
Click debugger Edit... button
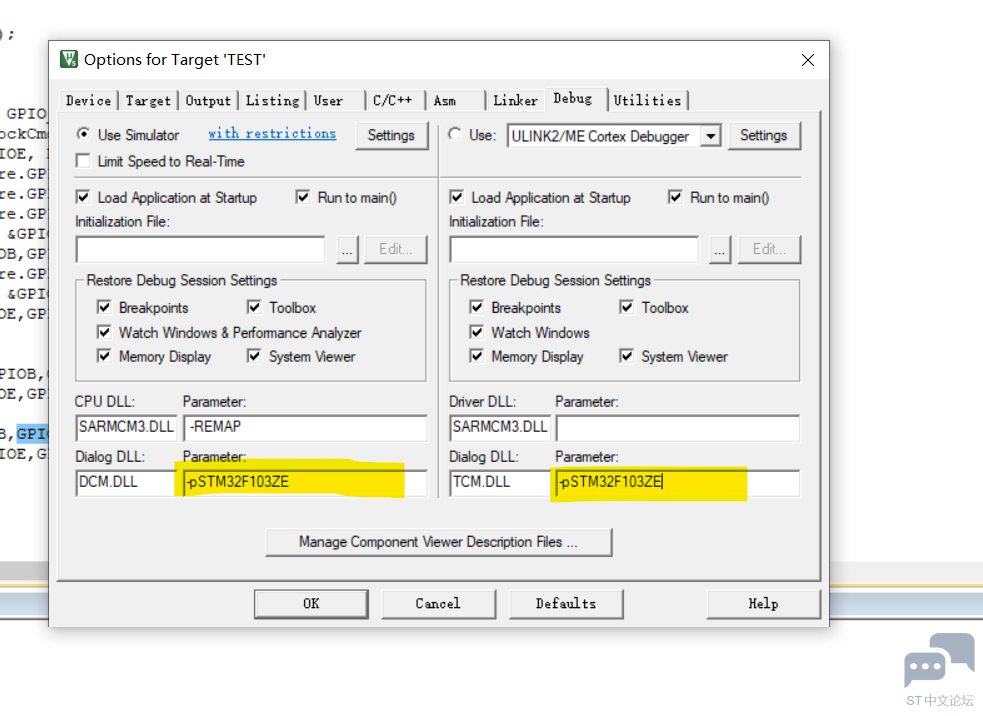point(769,250)
